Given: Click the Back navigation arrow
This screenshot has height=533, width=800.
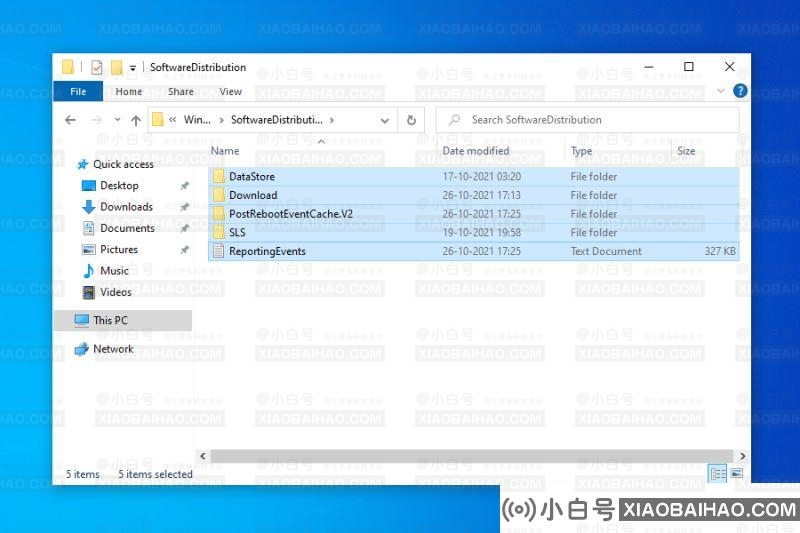Looking at the screenshot, I should tap(70, 120).
